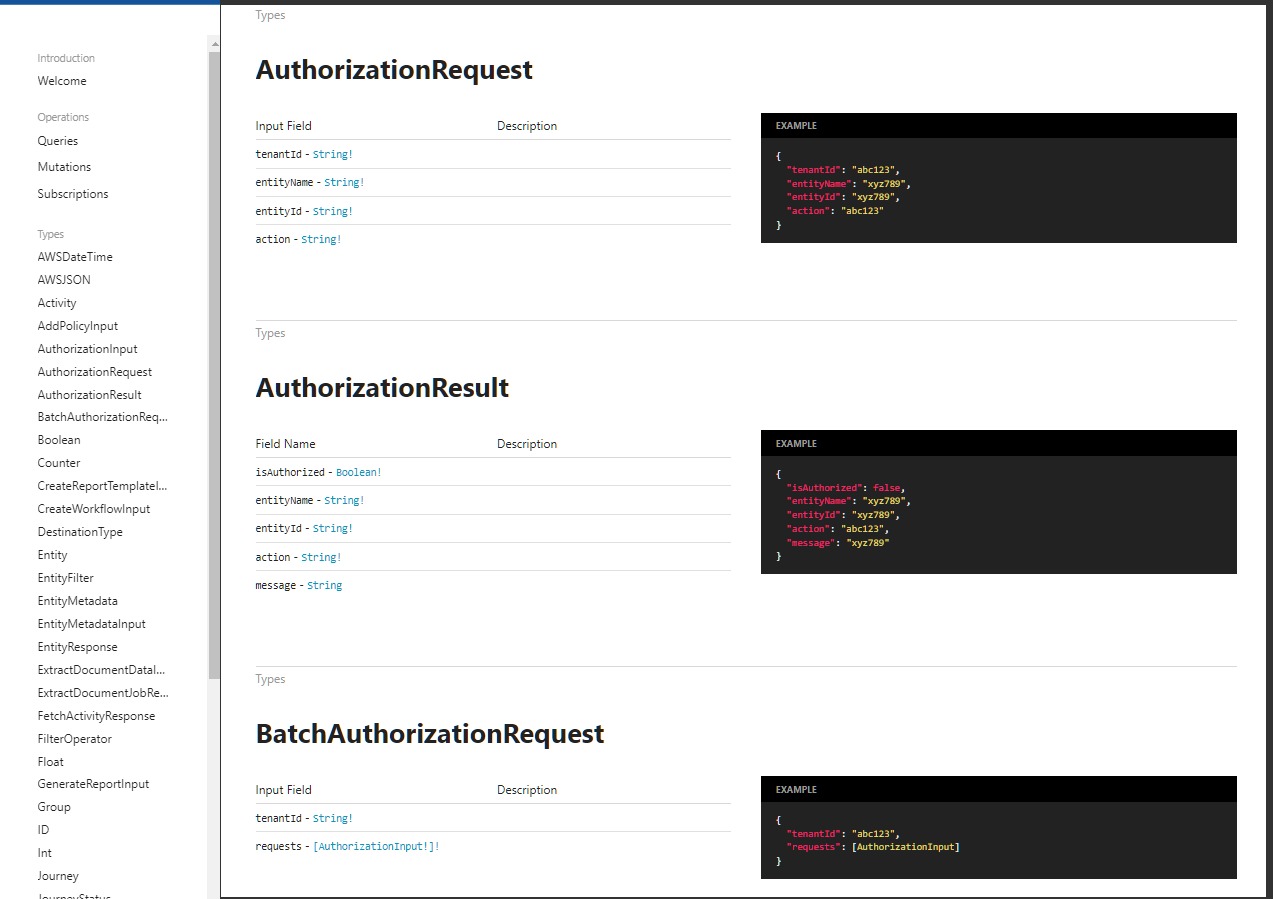
Task: Open AddPolicyInput in sidebar list
Action: click(x=77, y=326)
